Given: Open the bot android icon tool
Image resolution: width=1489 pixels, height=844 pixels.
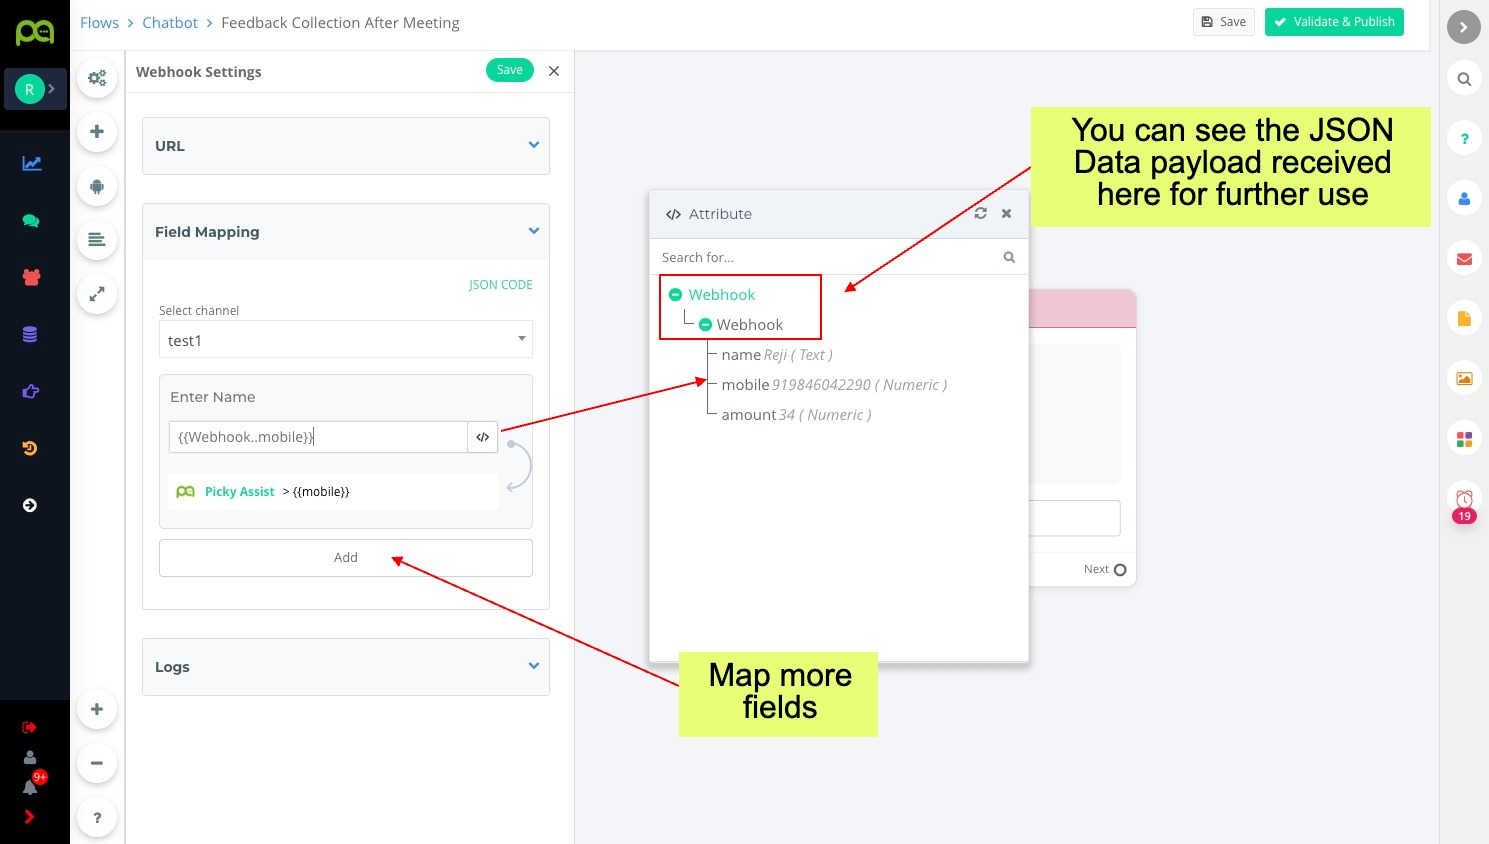Looking at the screenshot, I should point(97,186).
